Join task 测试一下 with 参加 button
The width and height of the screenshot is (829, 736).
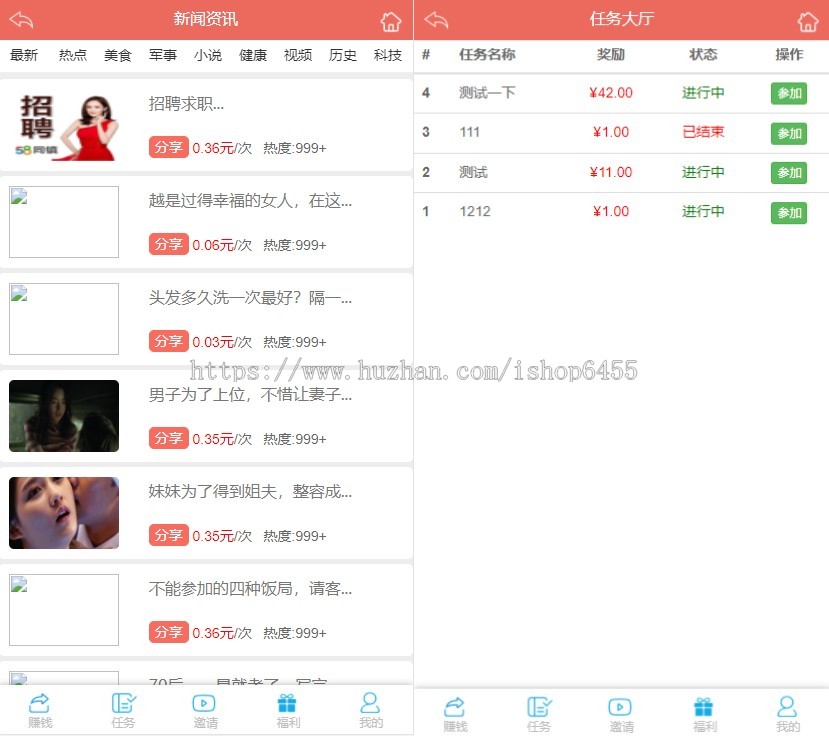point(789,94)
